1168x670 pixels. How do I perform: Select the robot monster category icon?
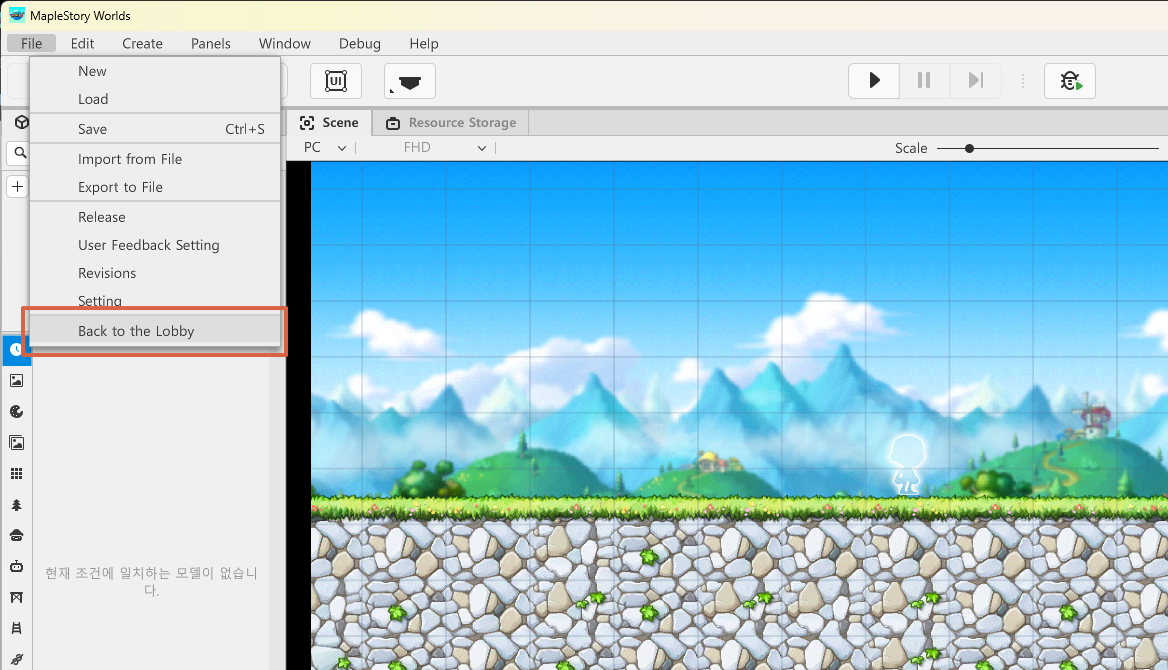click(16, 566)
